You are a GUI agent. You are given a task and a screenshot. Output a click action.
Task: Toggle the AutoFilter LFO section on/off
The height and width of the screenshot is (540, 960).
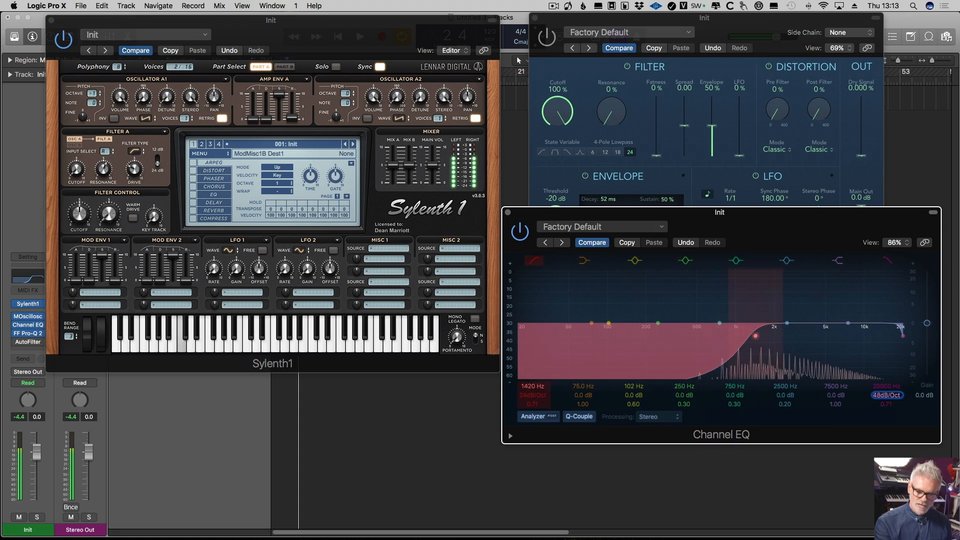[755, 176]
